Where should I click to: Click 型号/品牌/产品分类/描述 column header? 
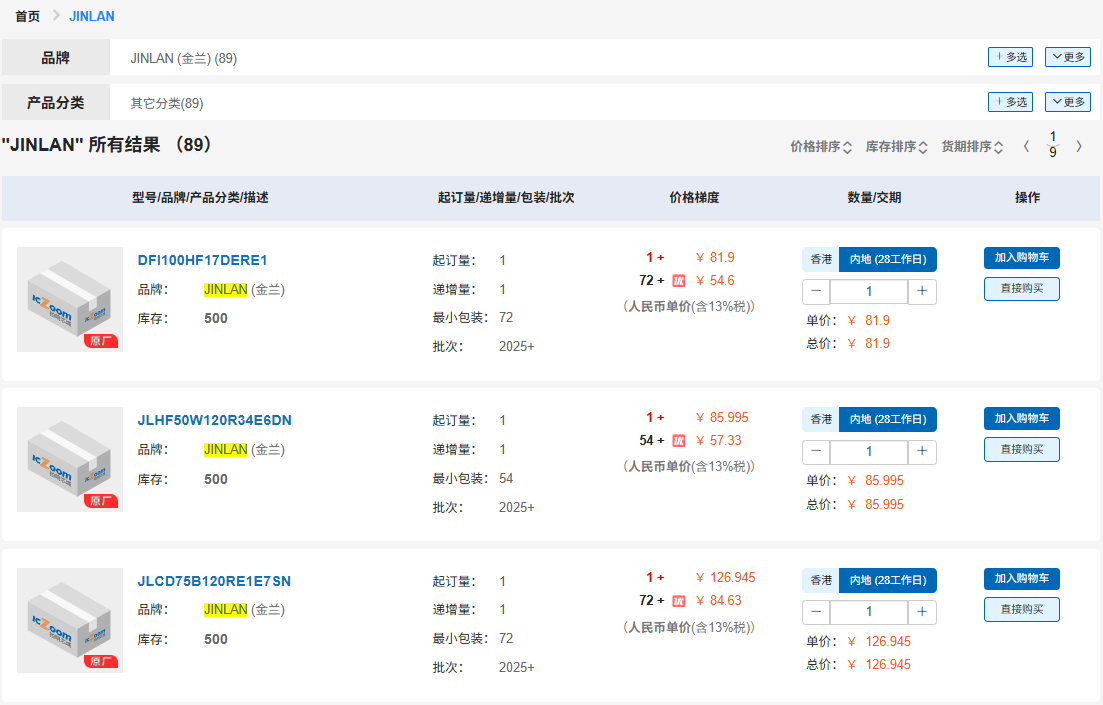point(200,198)
